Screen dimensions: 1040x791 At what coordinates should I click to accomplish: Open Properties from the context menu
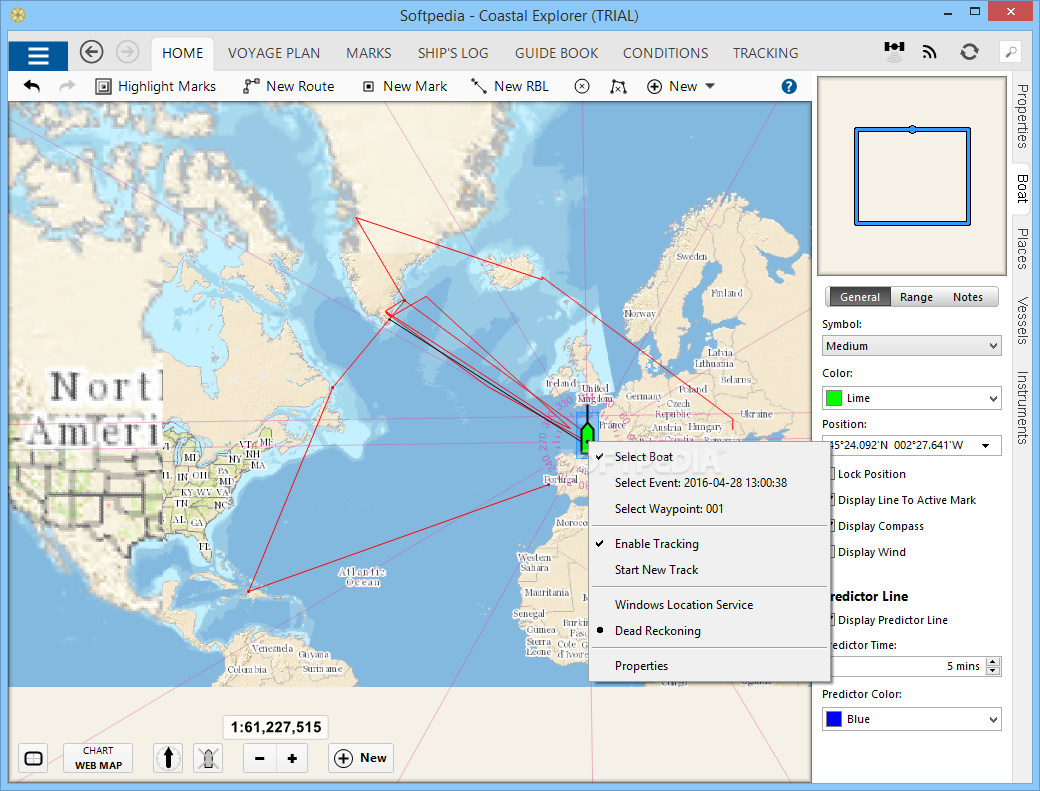coord(709,666)
